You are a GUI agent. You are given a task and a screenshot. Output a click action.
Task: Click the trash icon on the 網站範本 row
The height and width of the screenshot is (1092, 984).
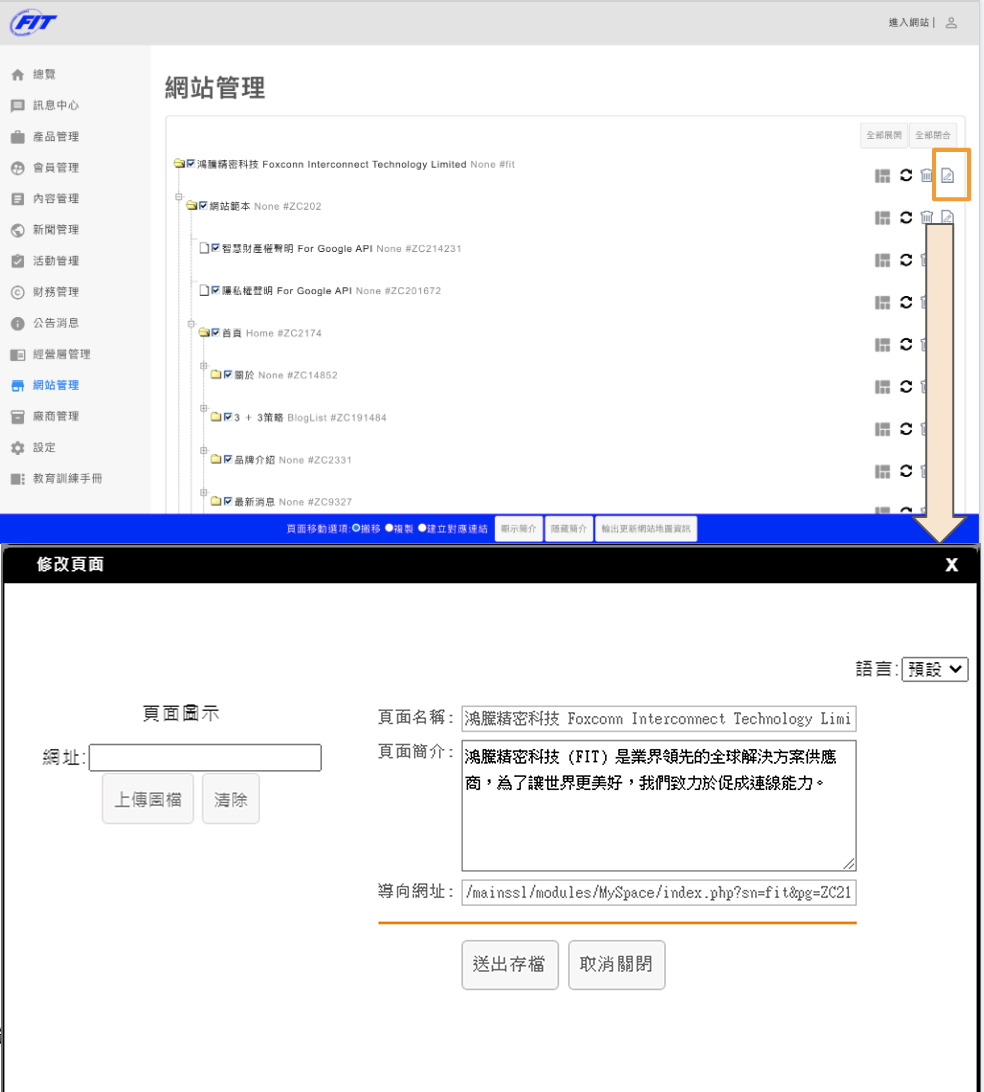(926, 218)
